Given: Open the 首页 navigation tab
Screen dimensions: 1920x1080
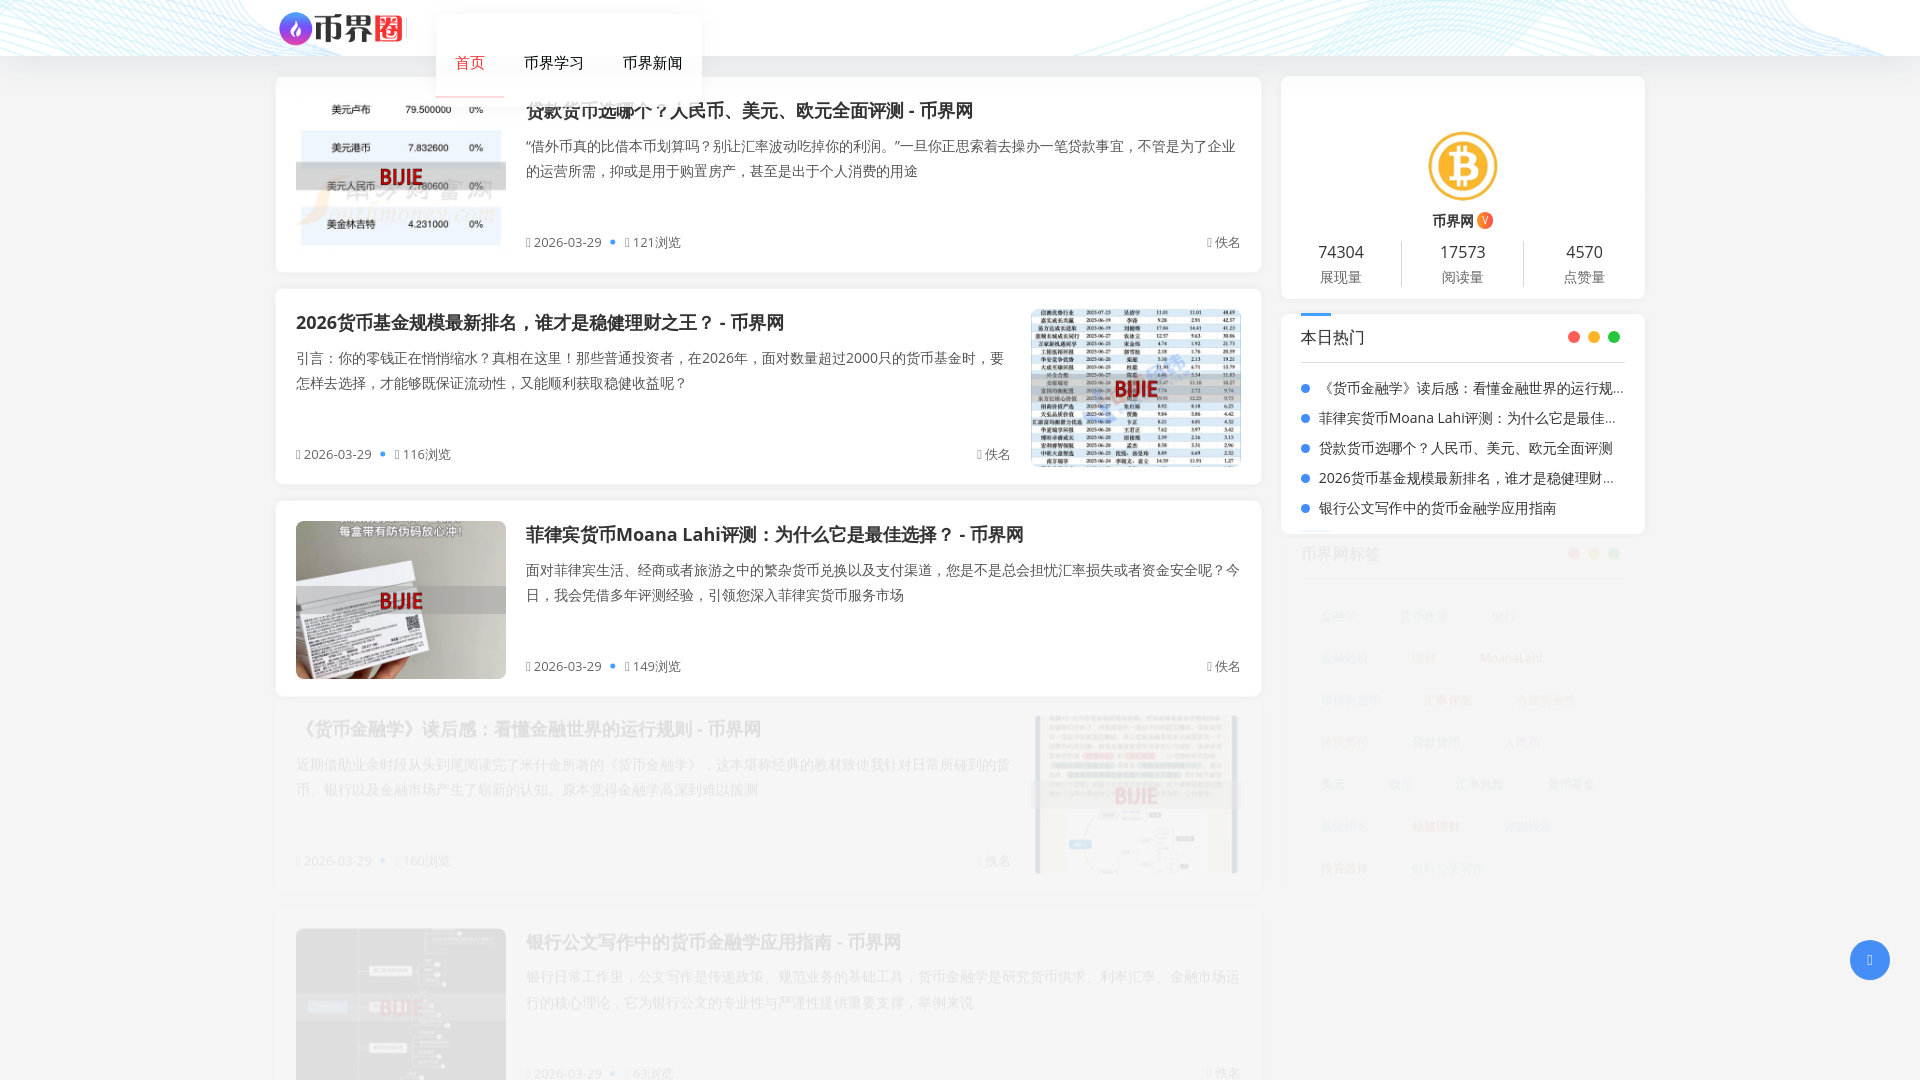Looking at the screenshot, I should tap(470, 63).
